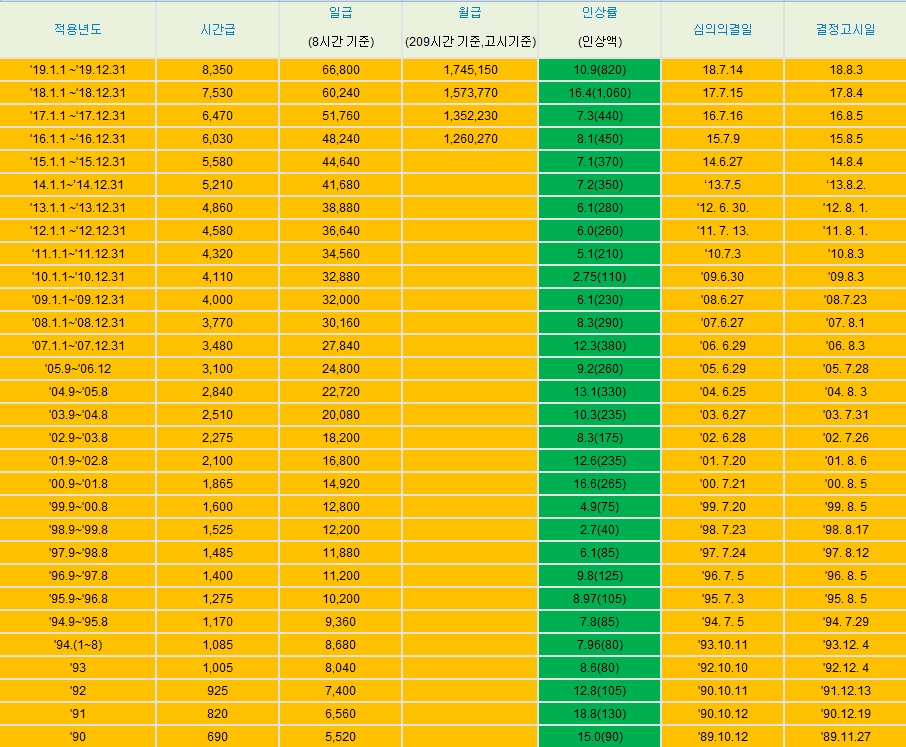Click the '94.(1~8) period cell
The height and width of the screenshot is (747, 906).
click(78, 644)
